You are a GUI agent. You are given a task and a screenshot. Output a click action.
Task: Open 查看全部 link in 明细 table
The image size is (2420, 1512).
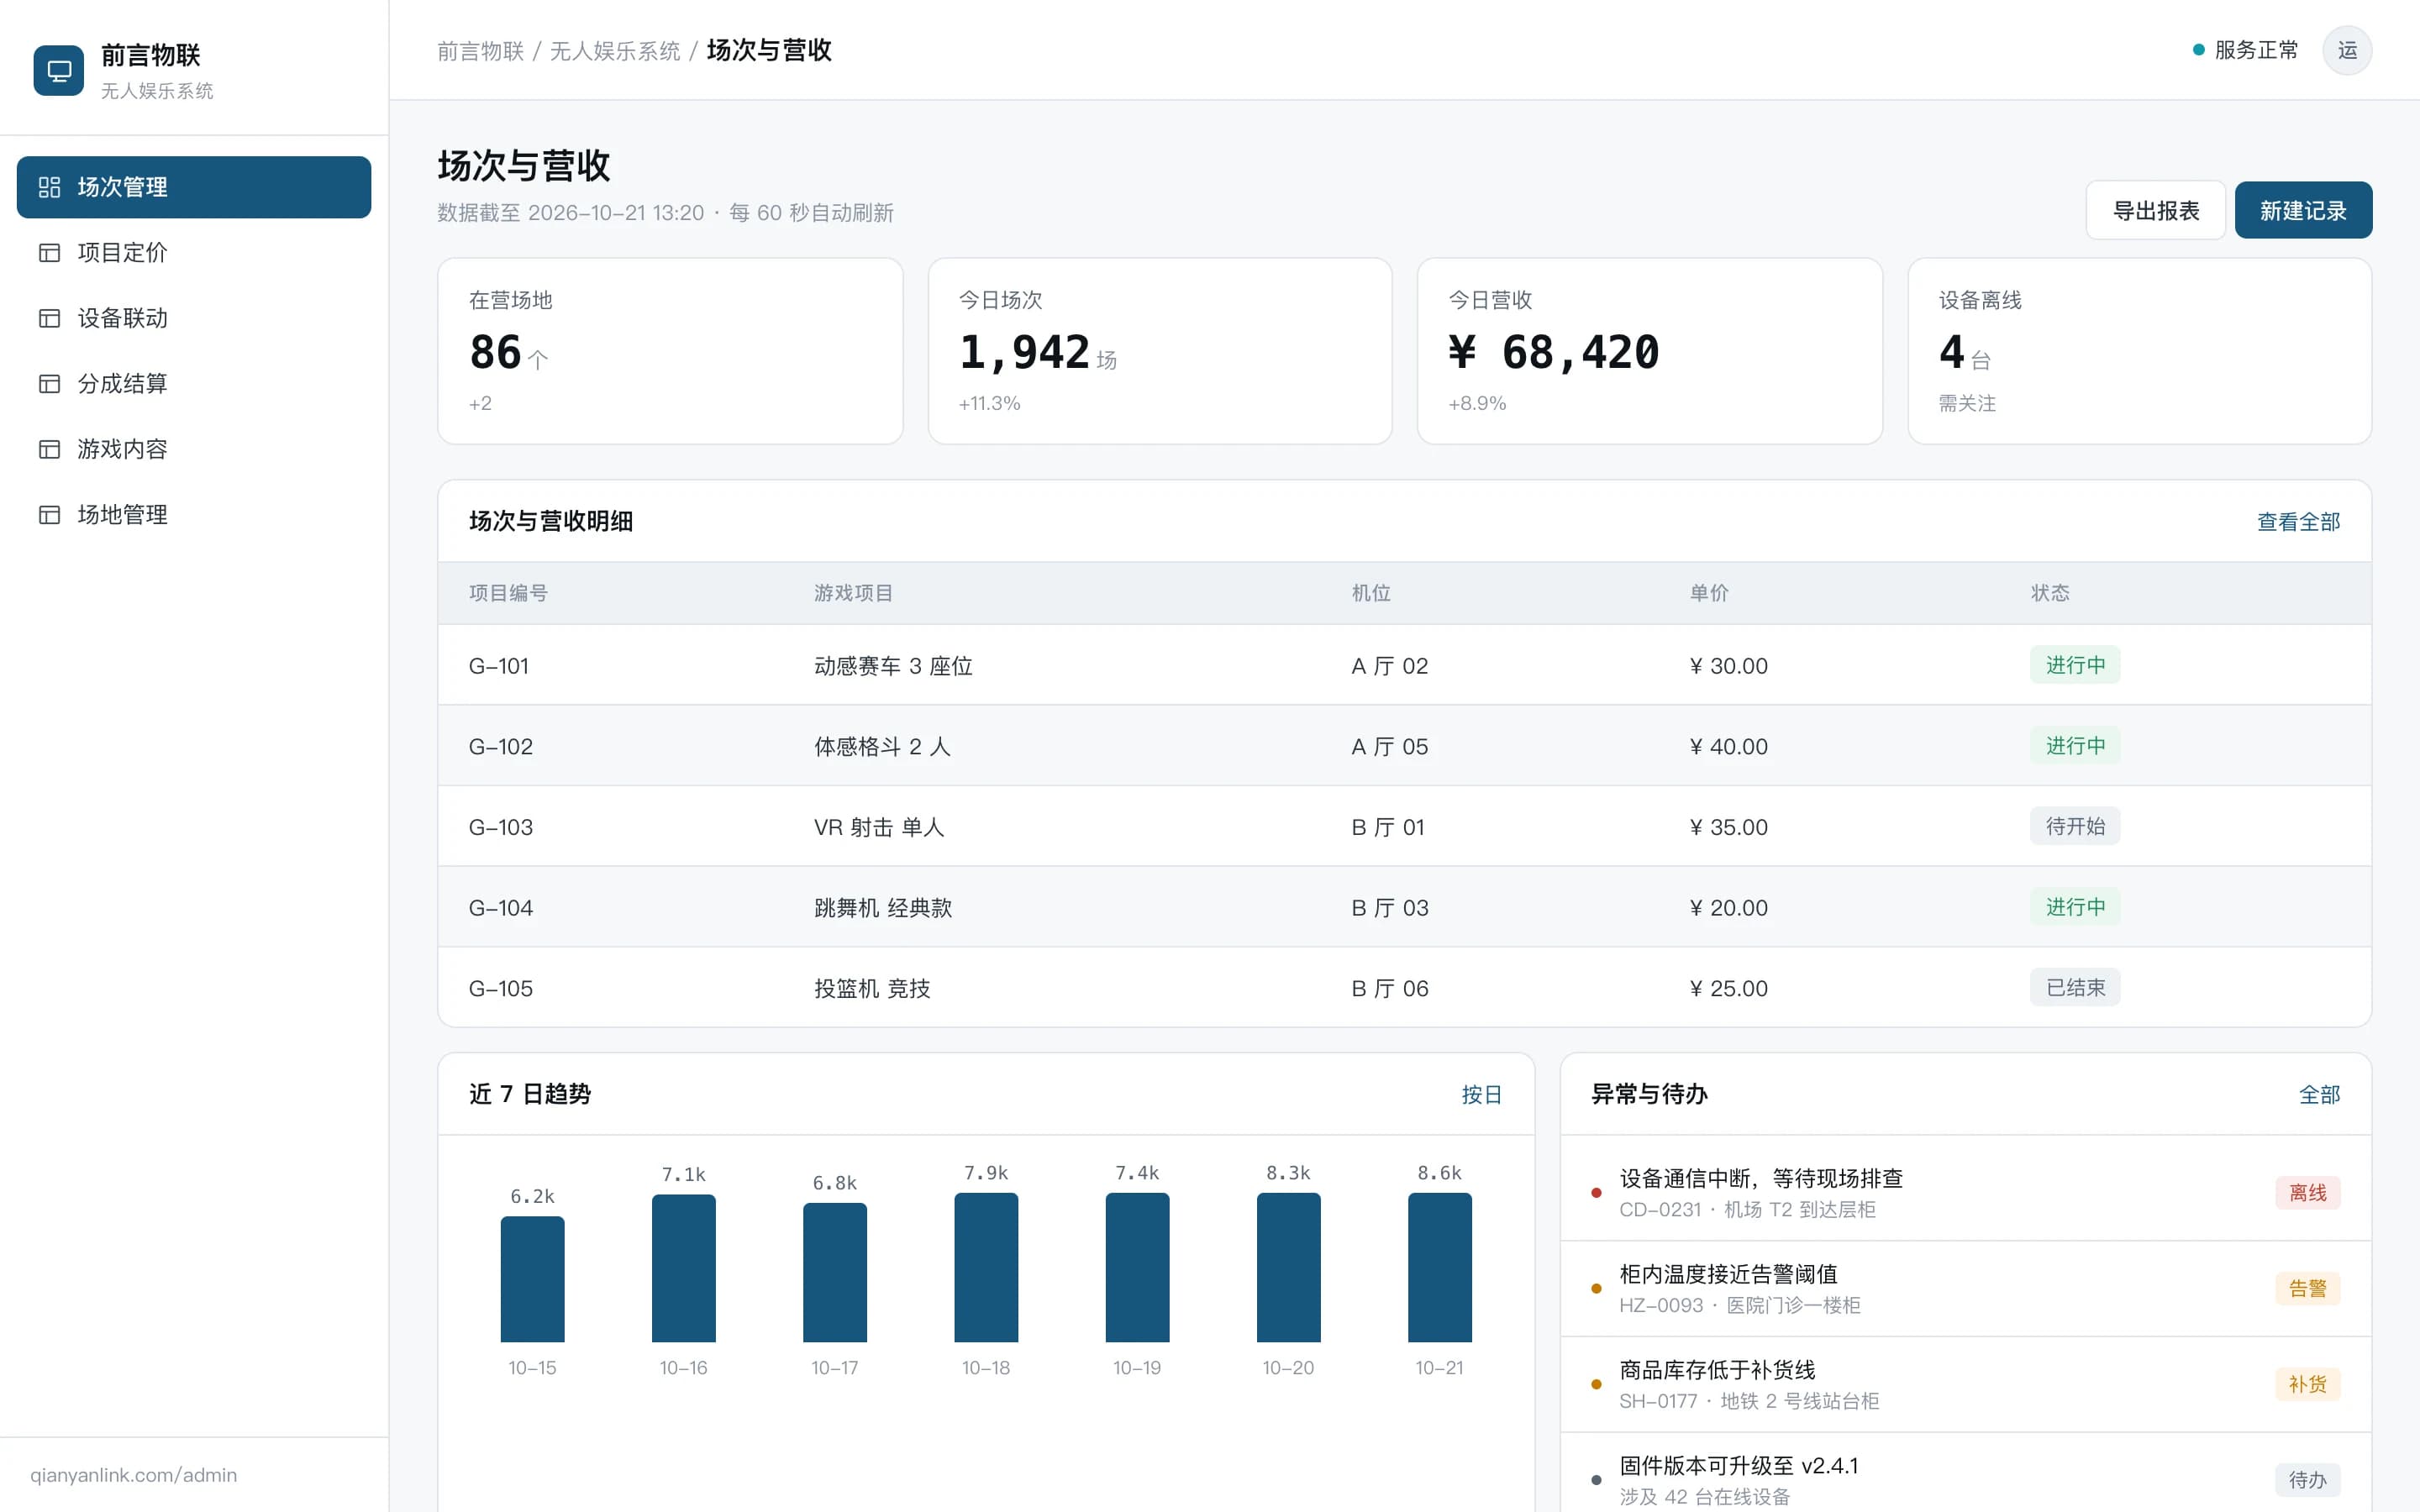pyautogui.click(x=2298, y=522)
